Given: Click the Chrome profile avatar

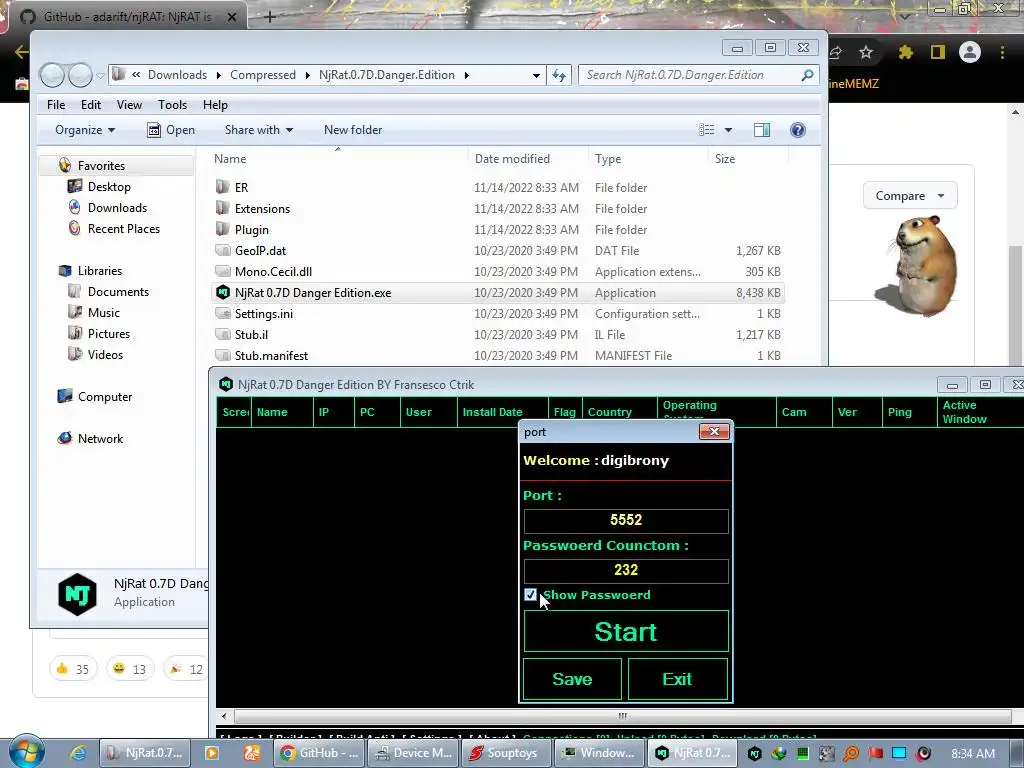Looking at the screenshot, I should [970, 52].
